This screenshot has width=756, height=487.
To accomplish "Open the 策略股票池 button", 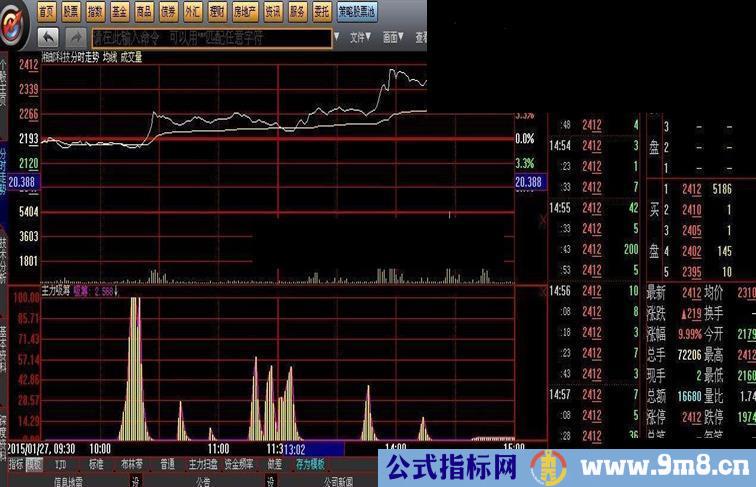I will tap(357, 12).
